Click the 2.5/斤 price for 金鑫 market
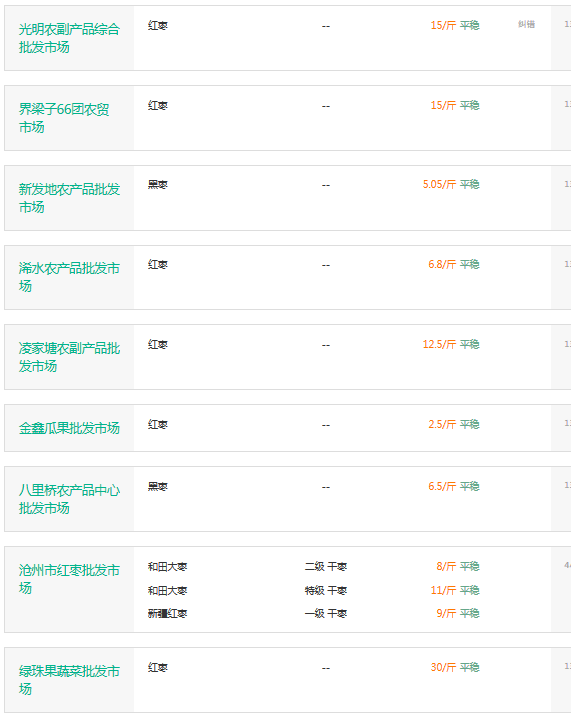 pos(442,424)
